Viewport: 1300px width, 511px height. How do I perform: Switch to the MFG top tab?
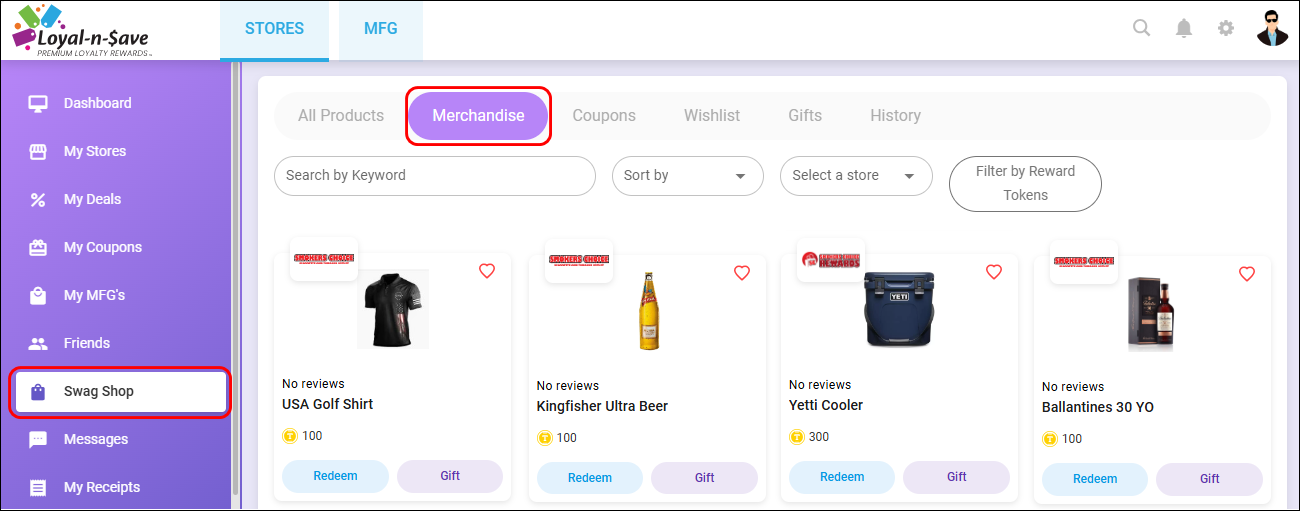[380, 29]
